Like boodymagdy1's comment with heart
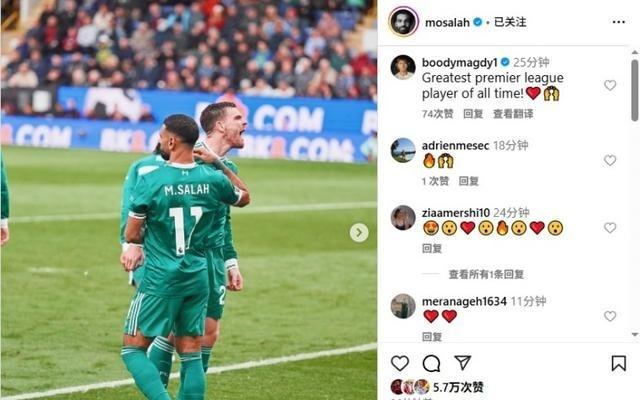 (610, 85)
